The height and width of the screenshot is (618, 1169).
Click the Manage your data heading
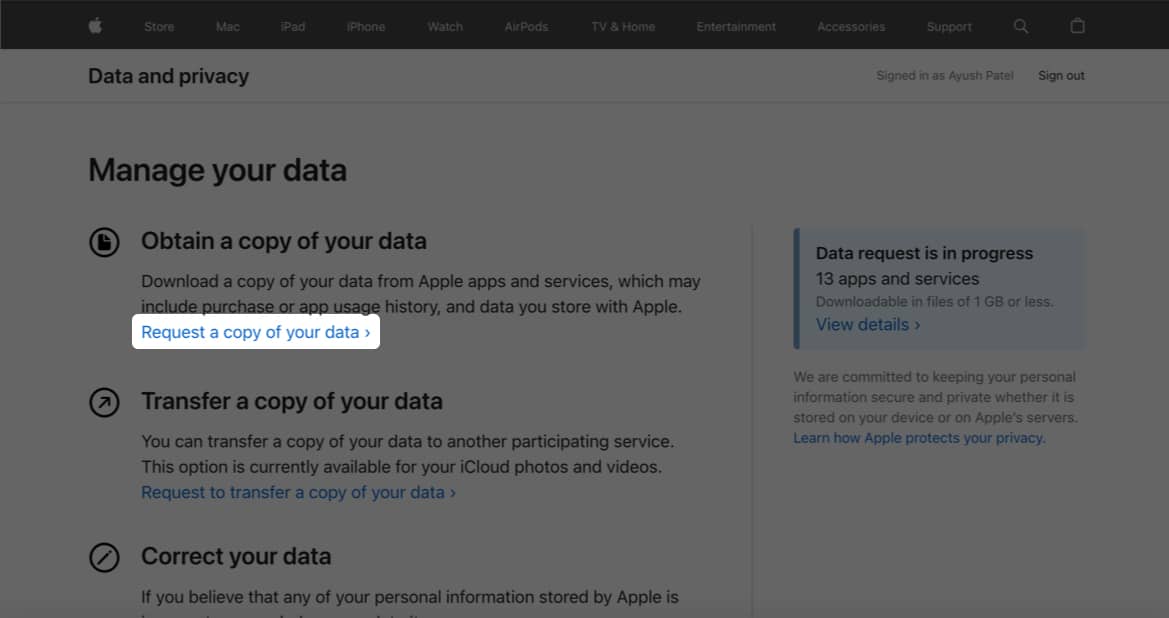point(218,170)
